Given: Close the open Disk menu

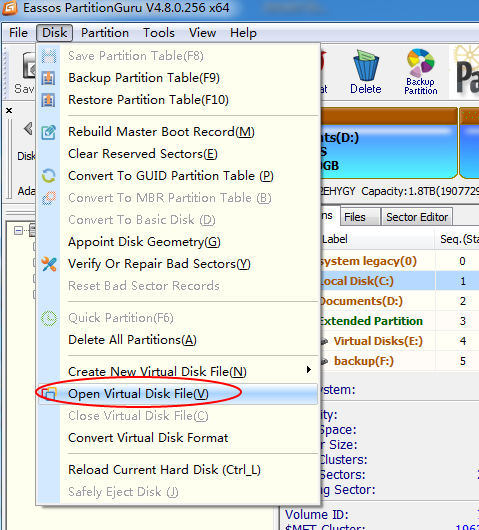Looking at the screenshot, I should 54,33.
